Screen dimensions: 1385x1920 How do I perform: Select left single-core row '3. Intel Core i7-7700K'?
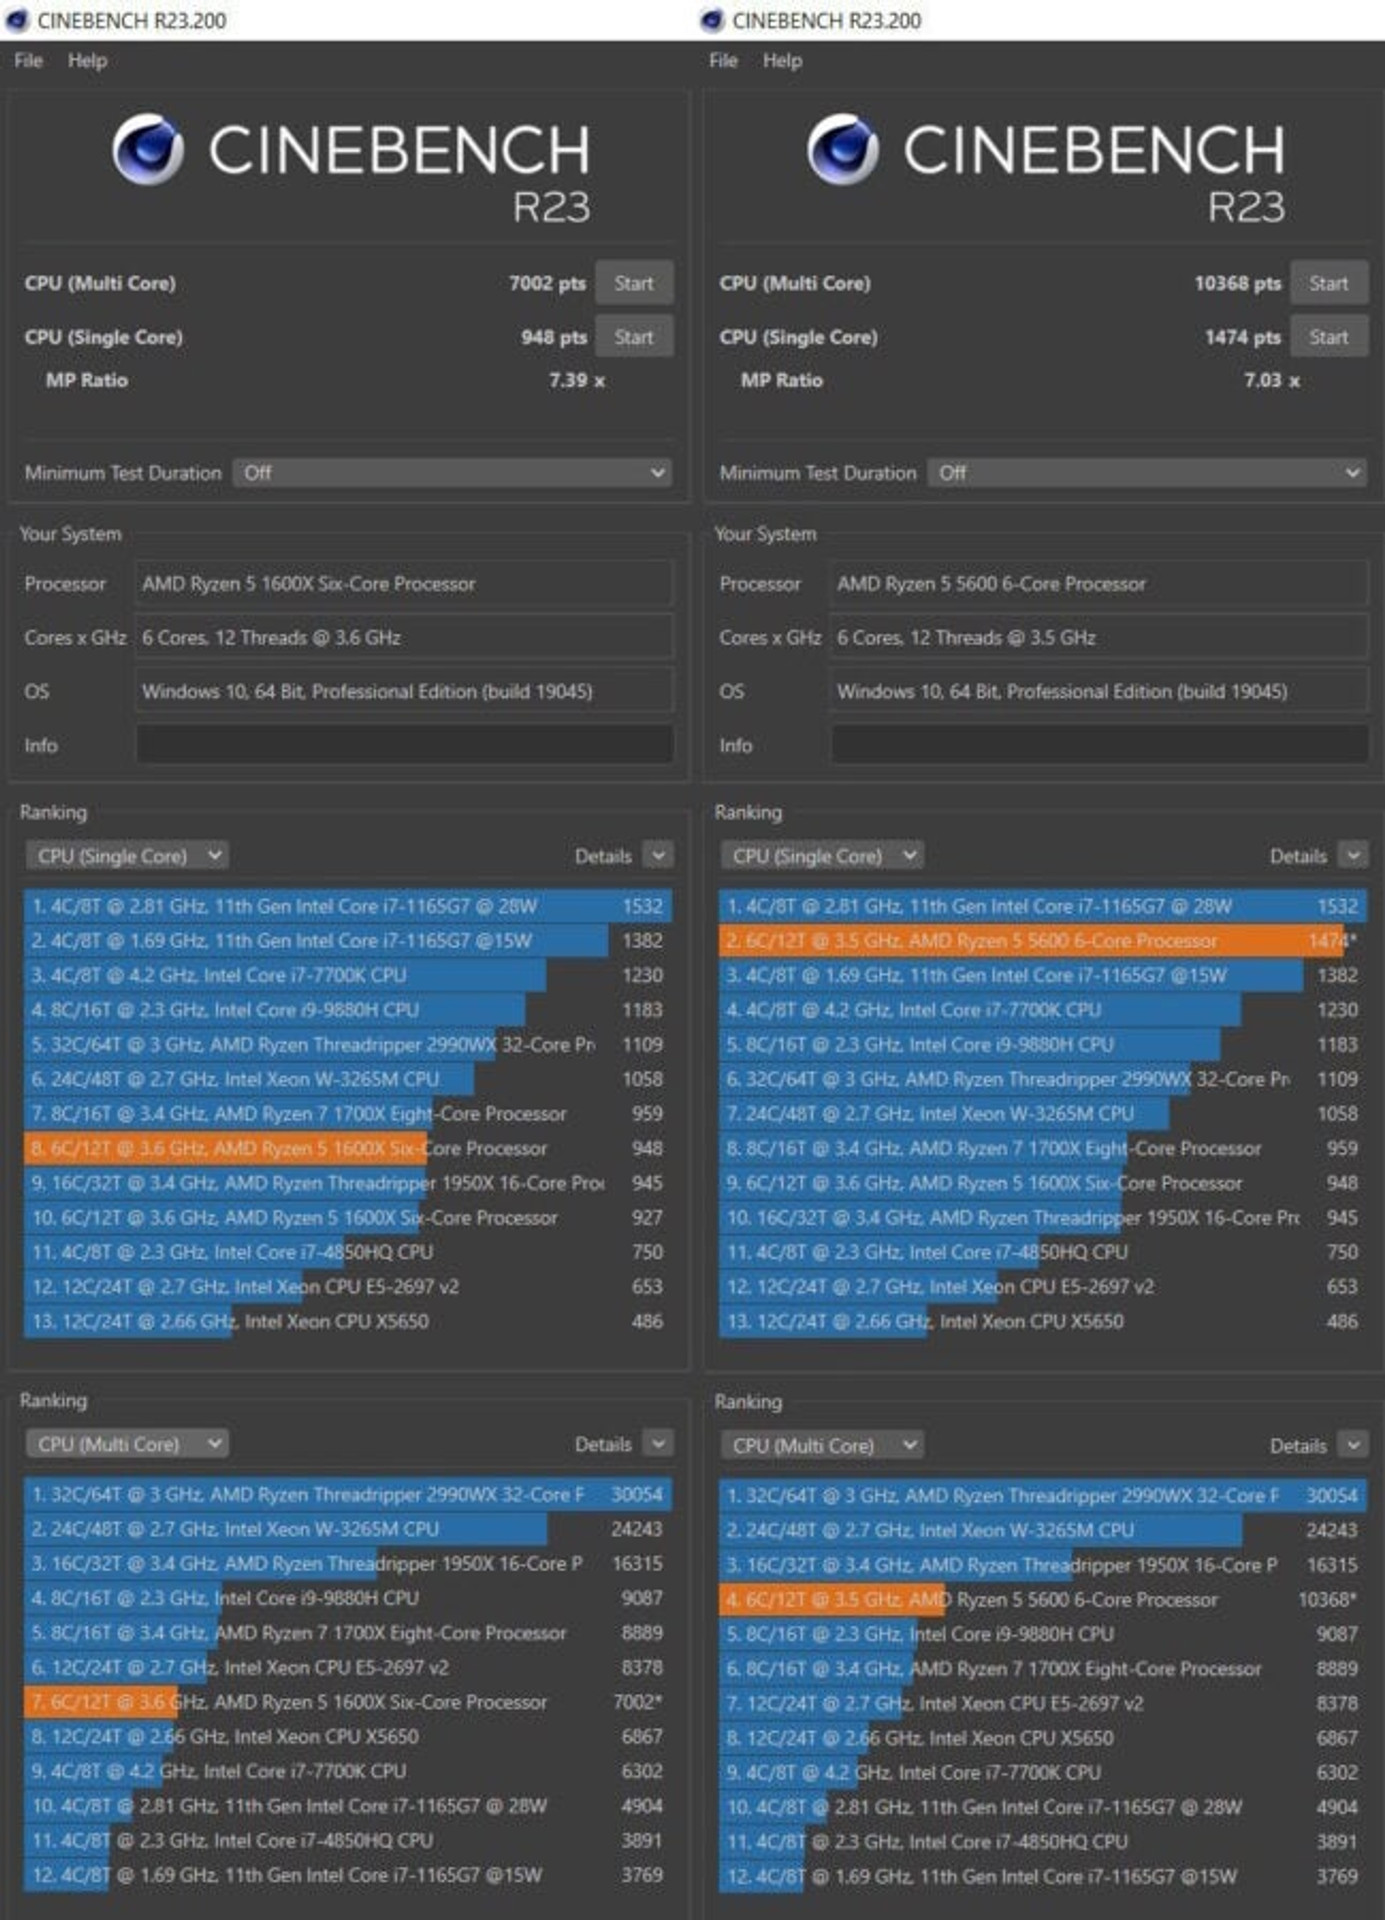(x=347, y=976)
